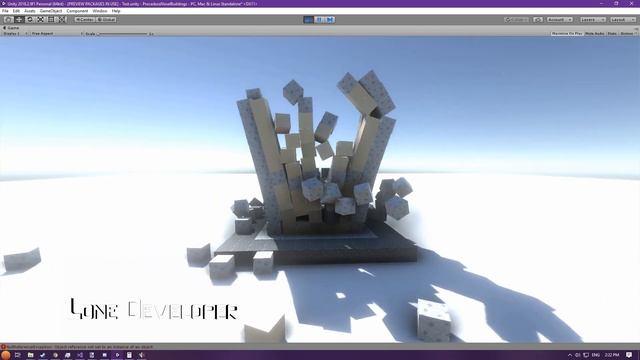
Task: Open the network icon in system tray
Action: click(586, 355)
